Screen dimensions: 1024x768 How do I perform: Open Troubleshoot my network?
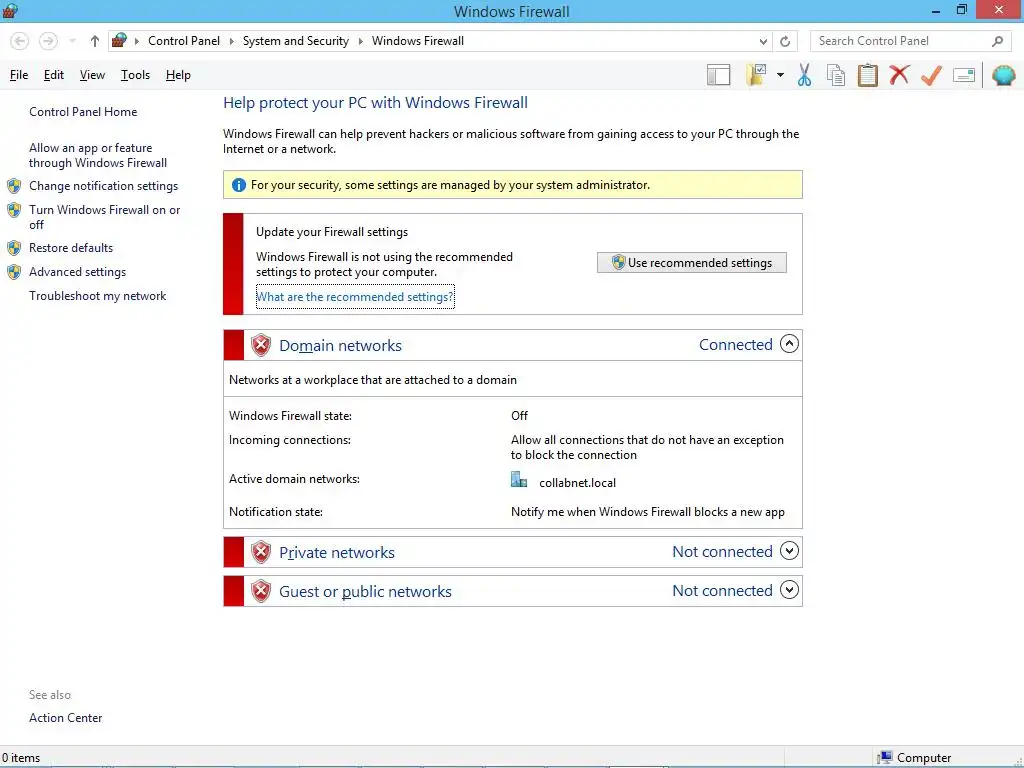pos(97,296)
